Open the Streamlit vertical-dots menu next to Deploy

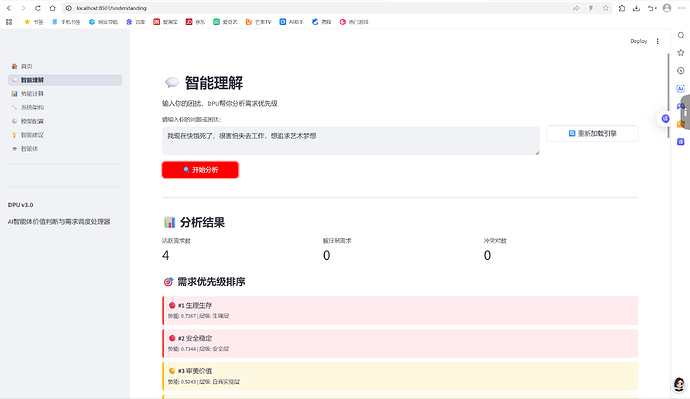pos(657,41)
